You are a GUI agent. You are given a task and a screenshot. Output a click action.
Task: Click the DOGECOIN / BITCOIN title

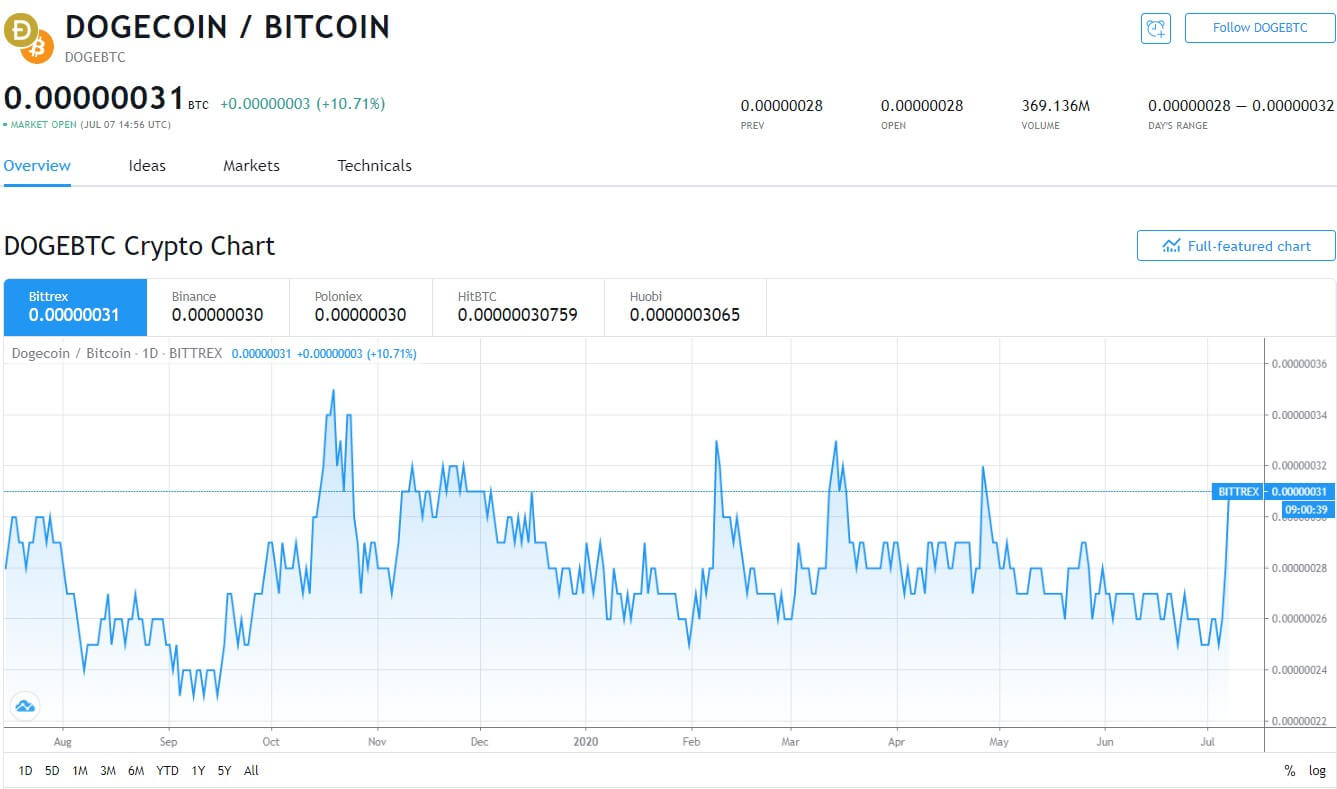click(x=227, y=26)
